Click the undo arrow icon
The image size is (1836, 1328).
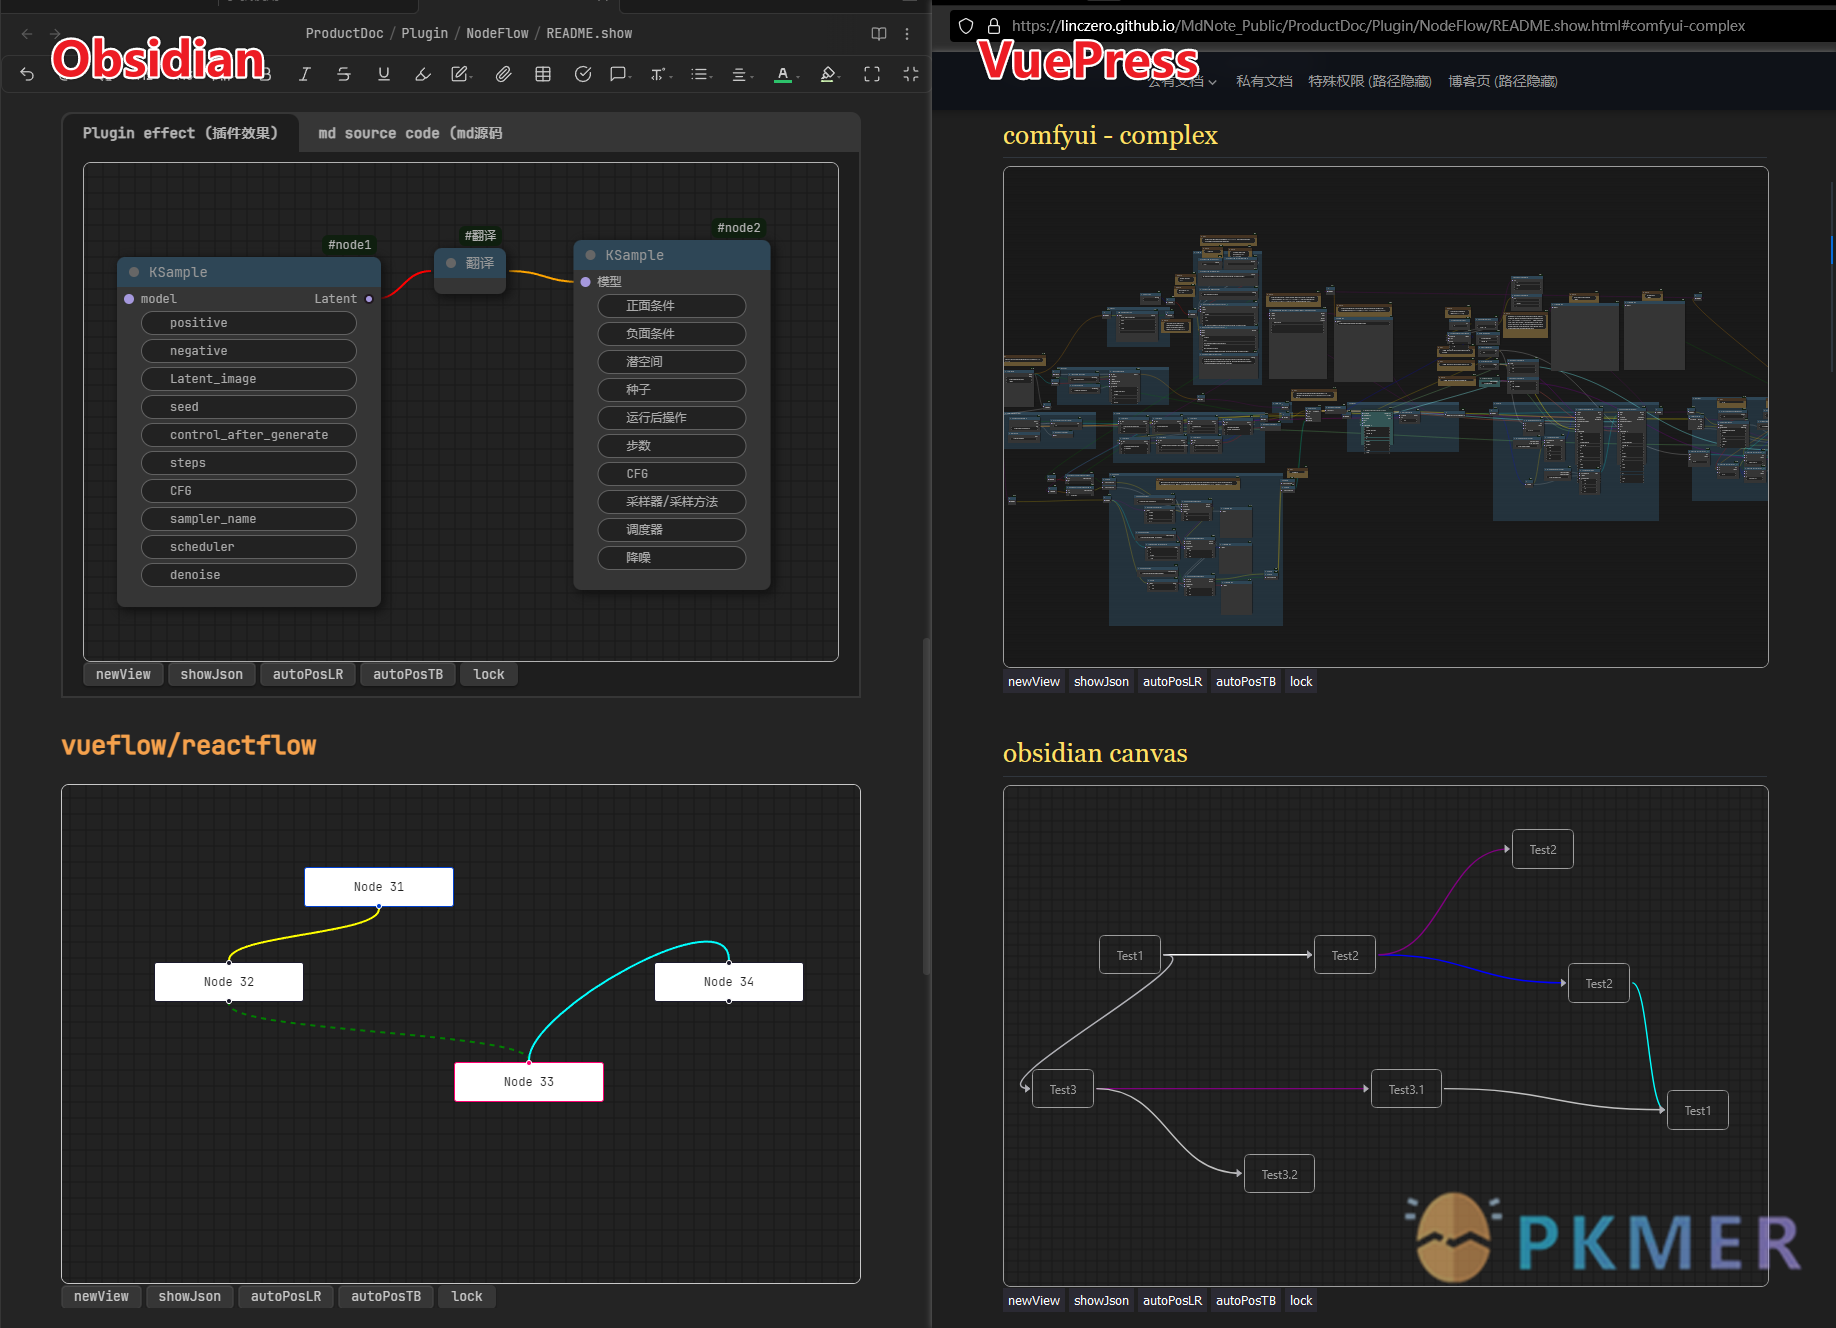27,74
